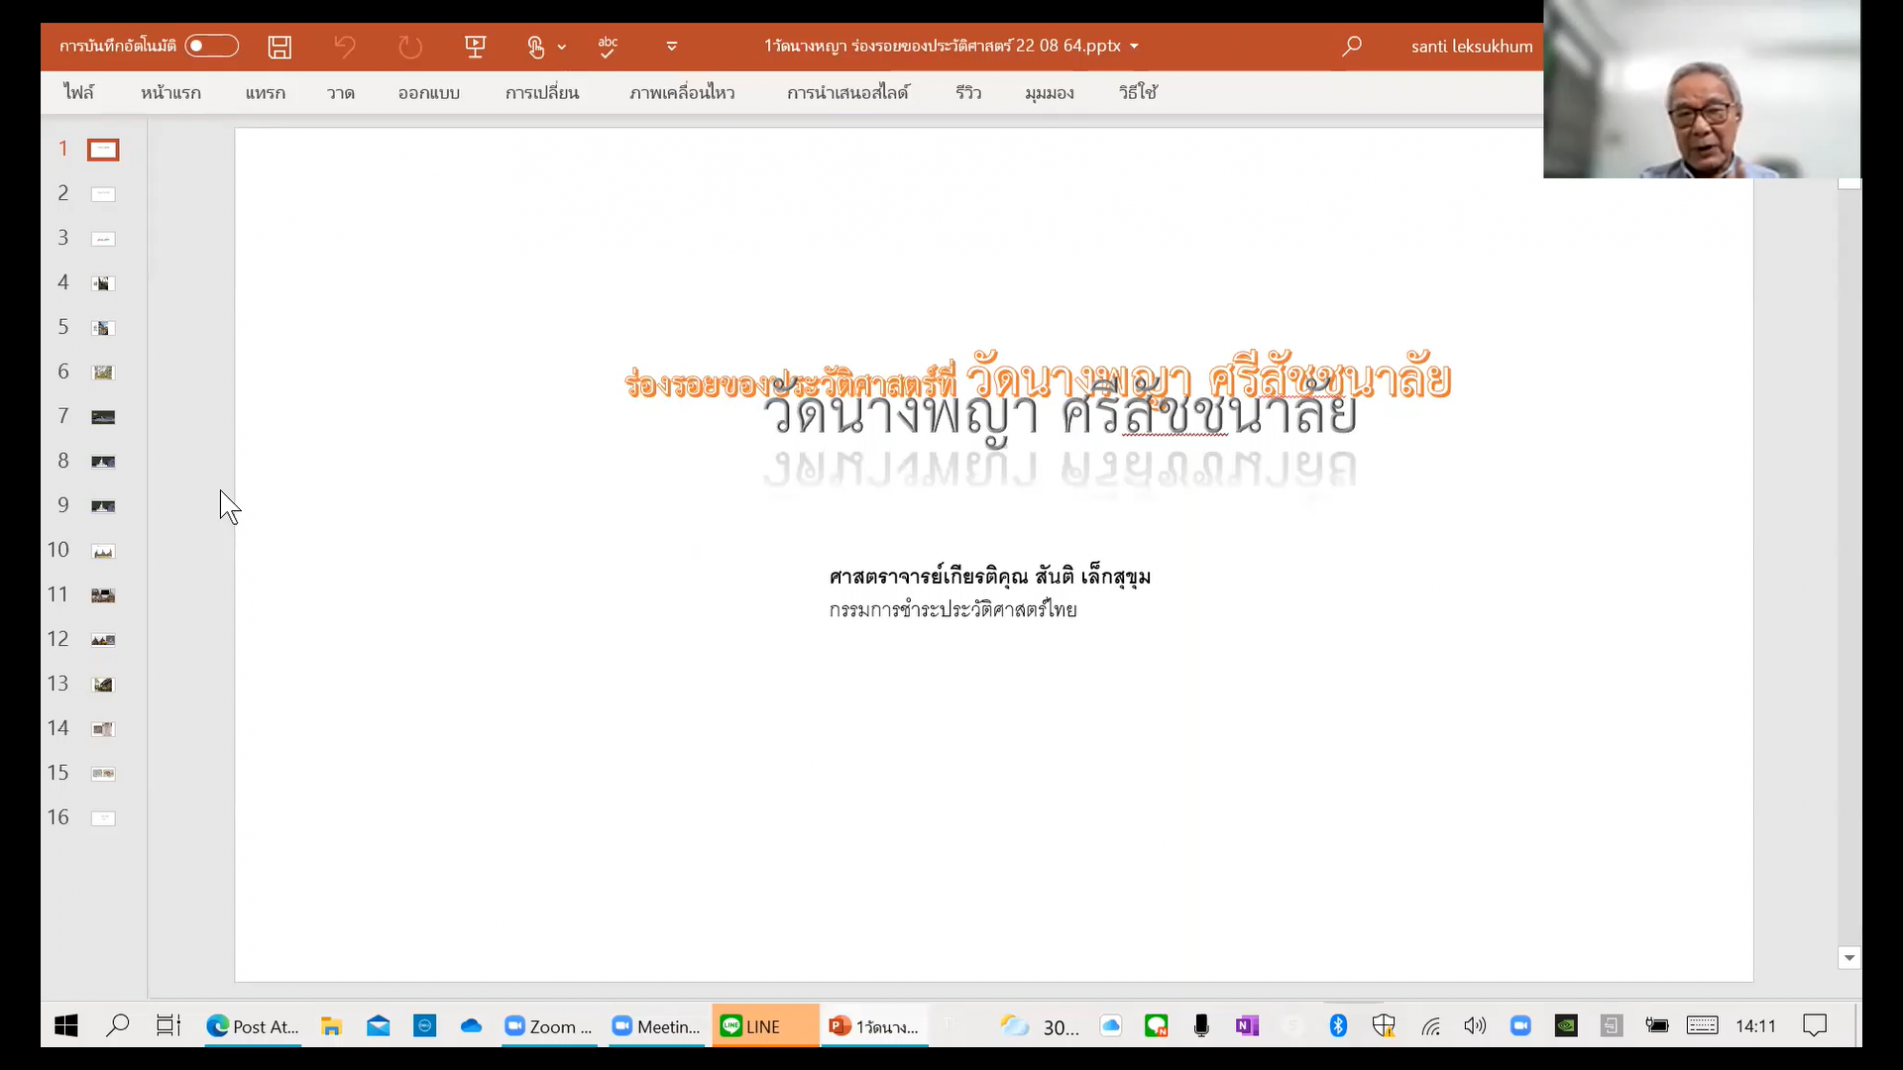Screen dimensions: 1903x1070
Task: Click the spell check abc icon
Action: click(x=607, y=46)
